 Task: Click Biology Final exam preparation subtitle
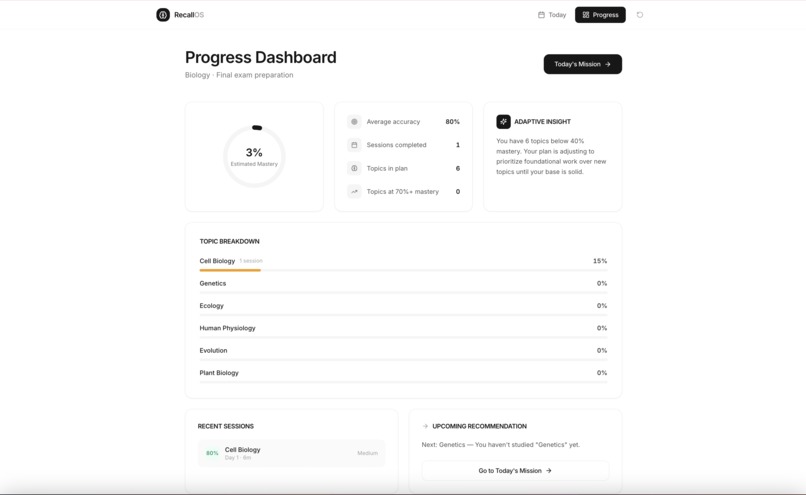pyautogui.click(x=239, y=75)
